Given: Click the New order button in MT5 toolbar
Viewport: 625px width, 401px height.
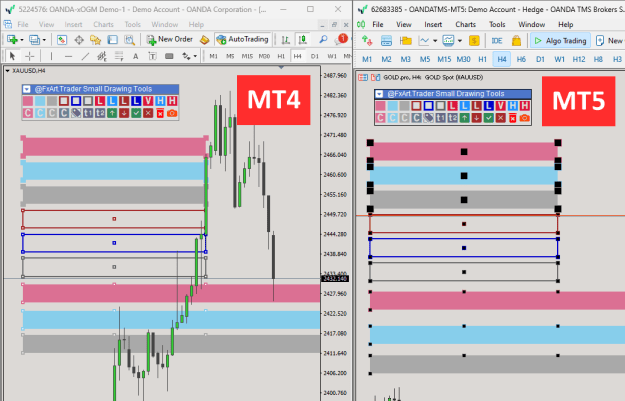Looking at the screenshot, I should coord(609,41).
